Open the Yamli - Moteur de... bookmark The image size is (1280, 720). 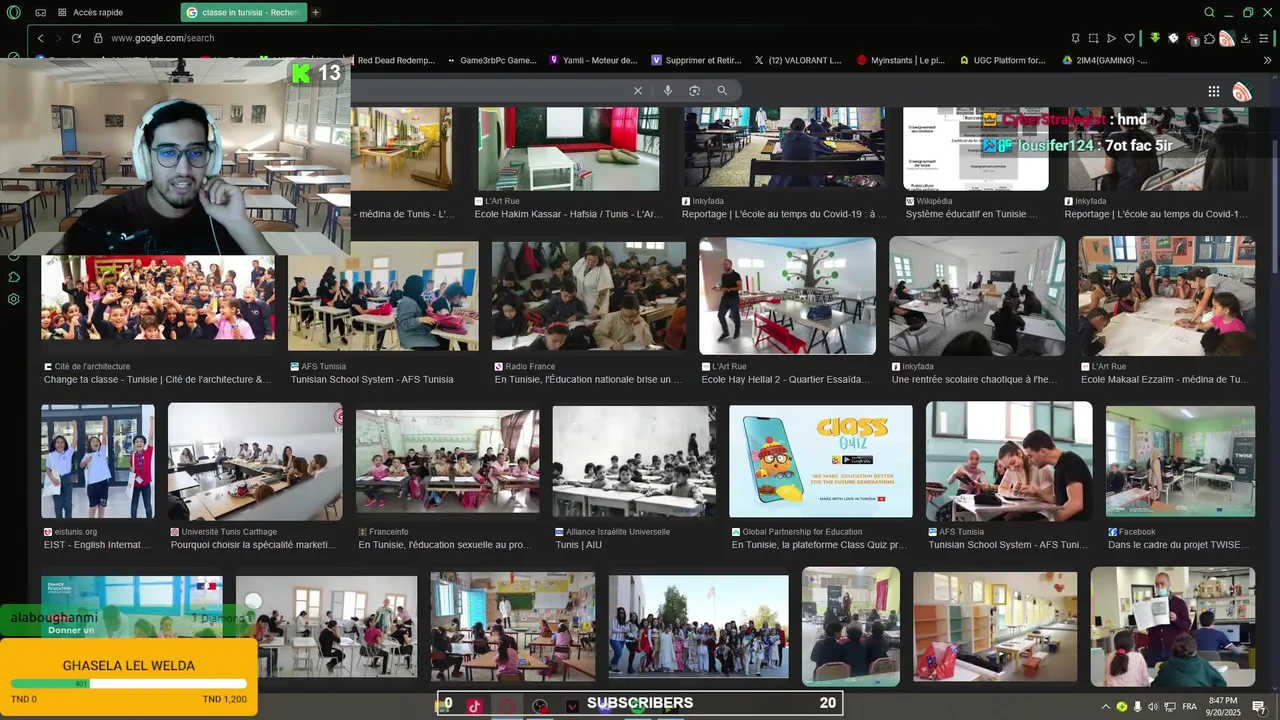[593, 60]
